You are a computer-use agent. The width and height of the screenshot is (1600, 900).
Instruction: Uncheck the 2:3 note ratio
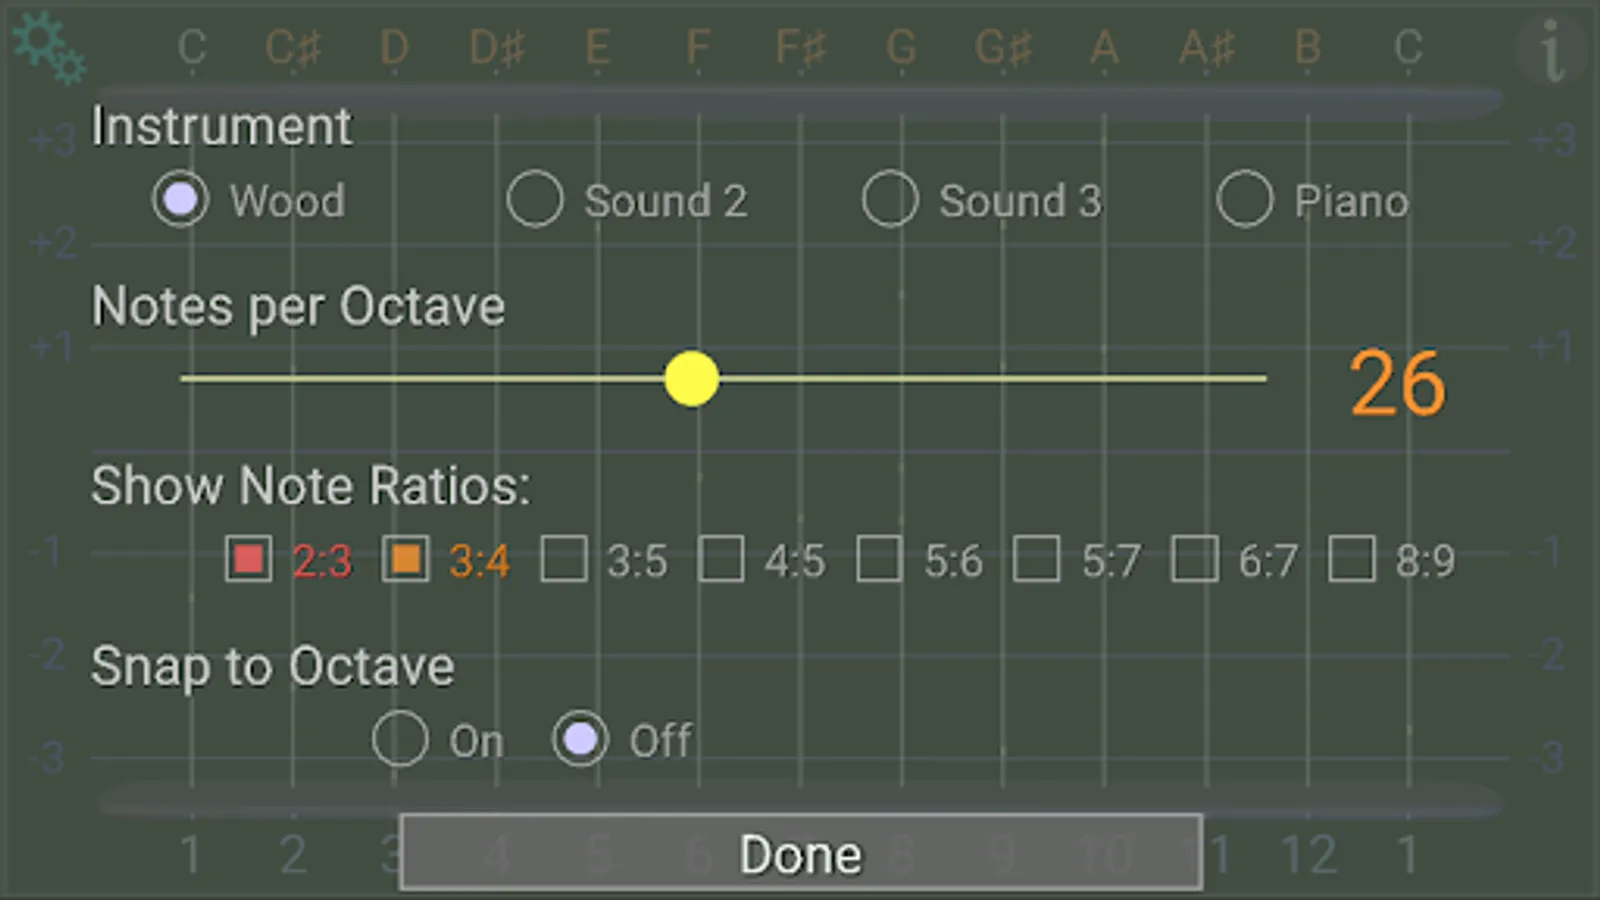(248, 559)
